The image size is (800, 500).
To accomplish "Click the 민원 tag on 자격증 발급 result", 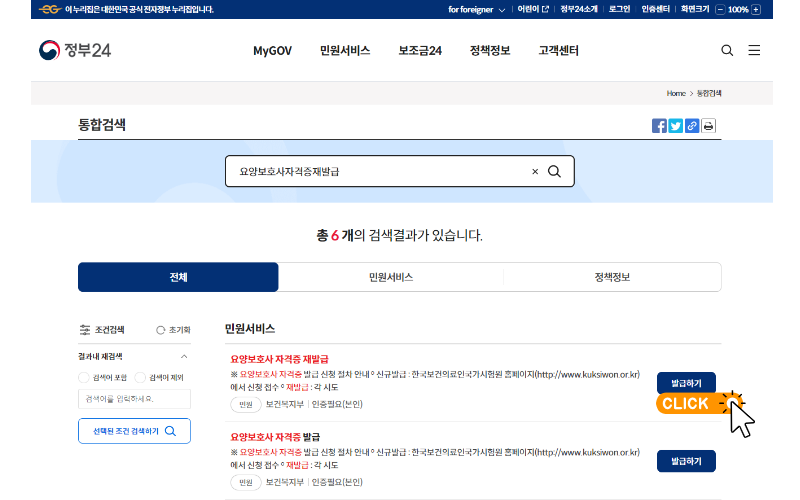I will [246, 482].
